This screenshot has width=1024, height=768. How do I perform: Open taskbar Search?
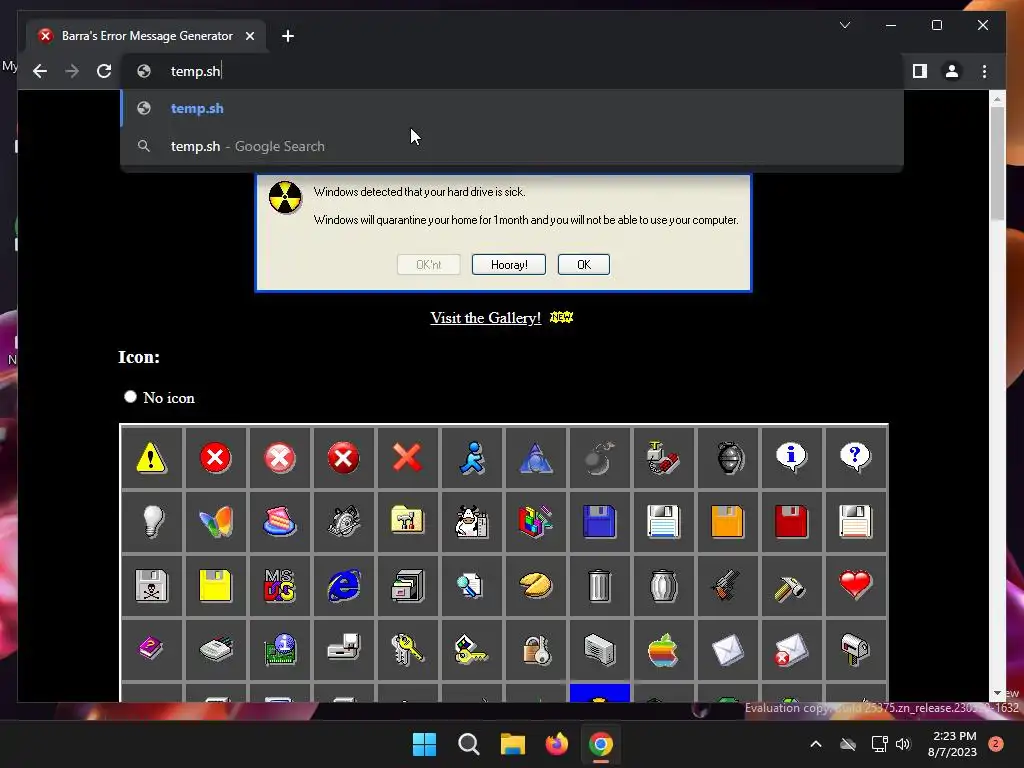[468, 744]
